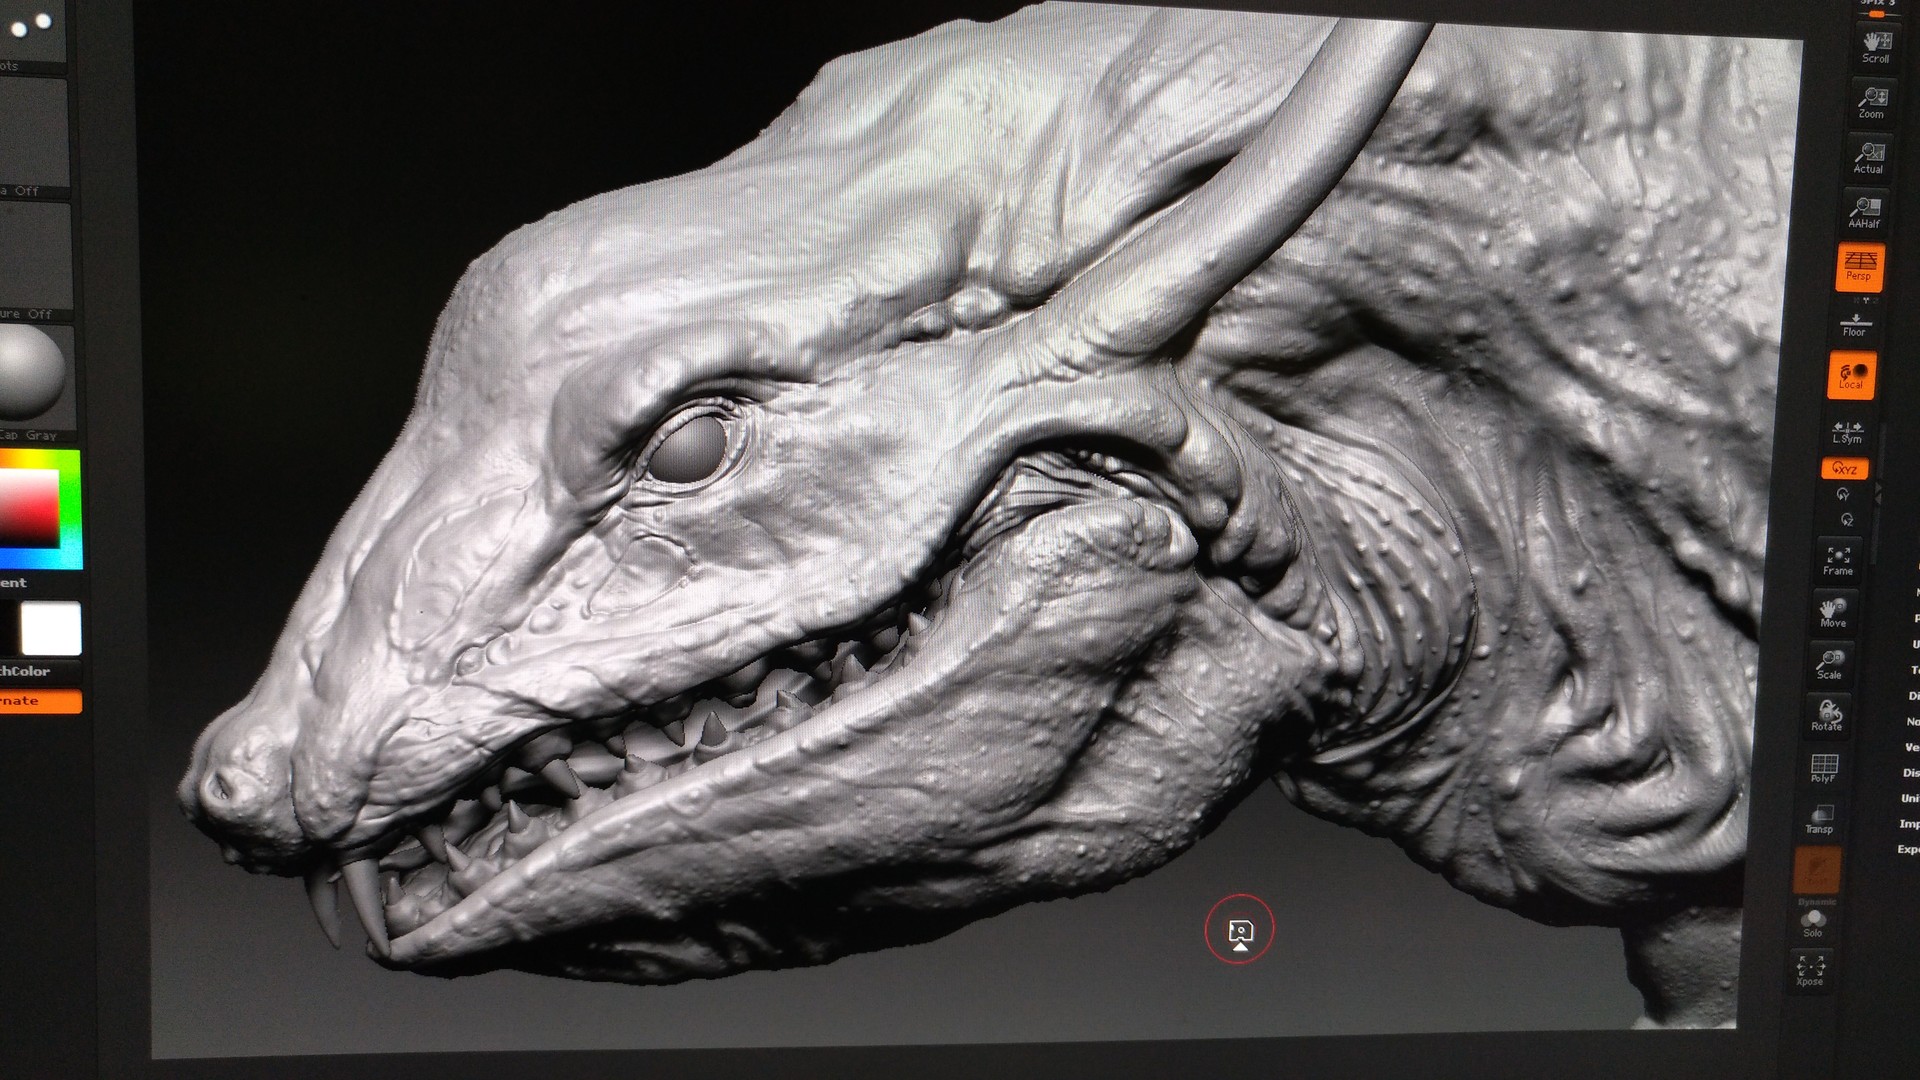Activate the Zoom canvas tool
The height and width of the screenshot is (1080, 1920).
(1872, 102)
